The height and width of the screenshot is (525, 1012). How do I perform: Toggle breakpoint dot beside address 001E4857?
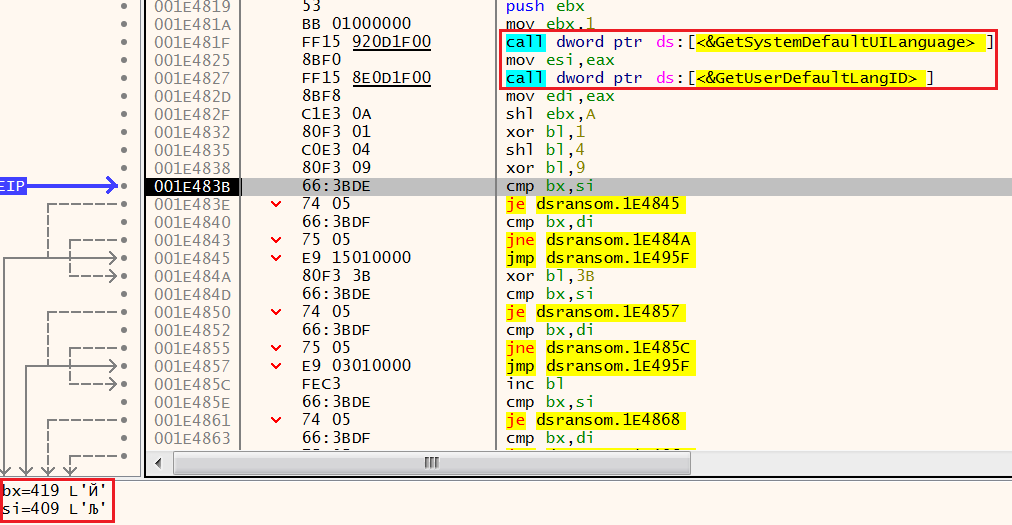[123, 366]
